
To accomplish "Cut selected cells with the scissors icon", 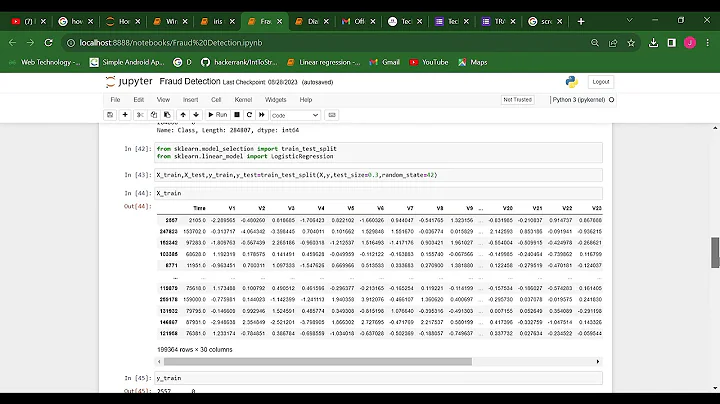I will [140, 115].
